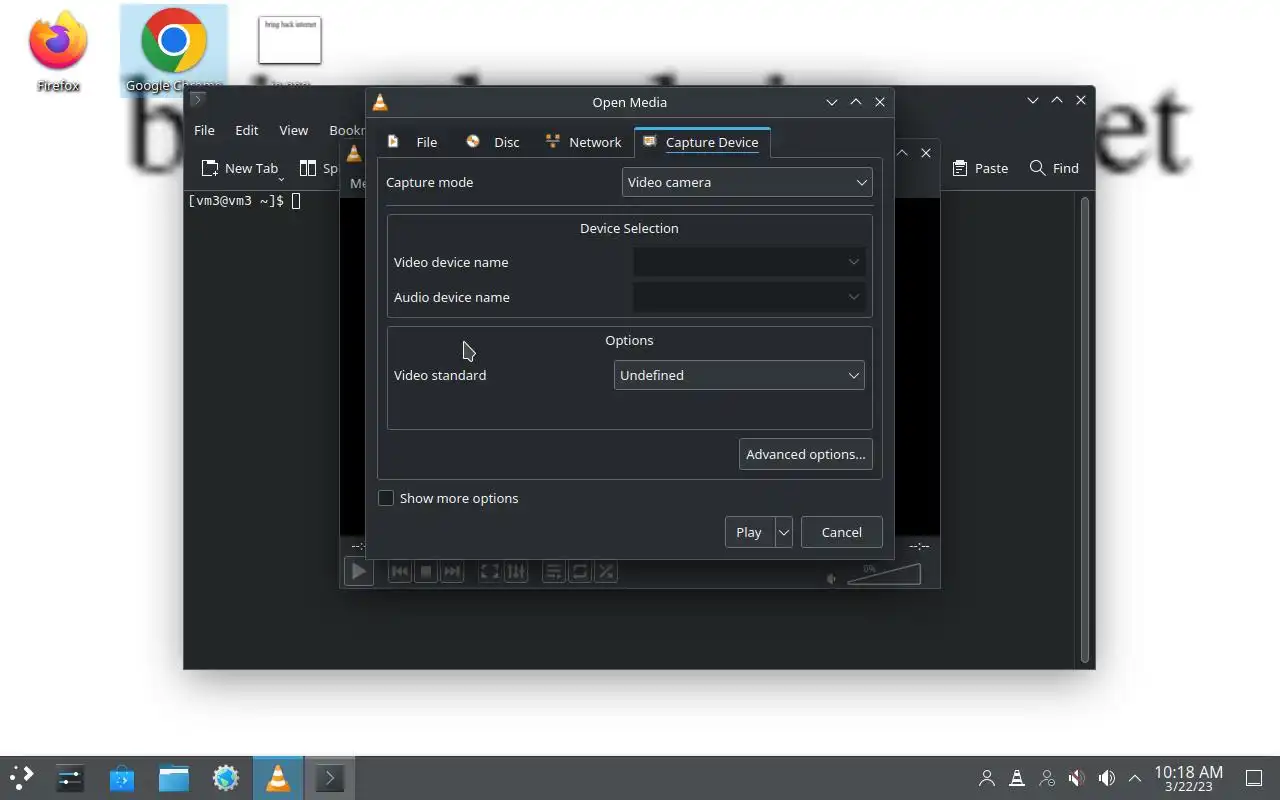Toggle the VLC loop button
Screen dimensions: 1280x800
580,572
